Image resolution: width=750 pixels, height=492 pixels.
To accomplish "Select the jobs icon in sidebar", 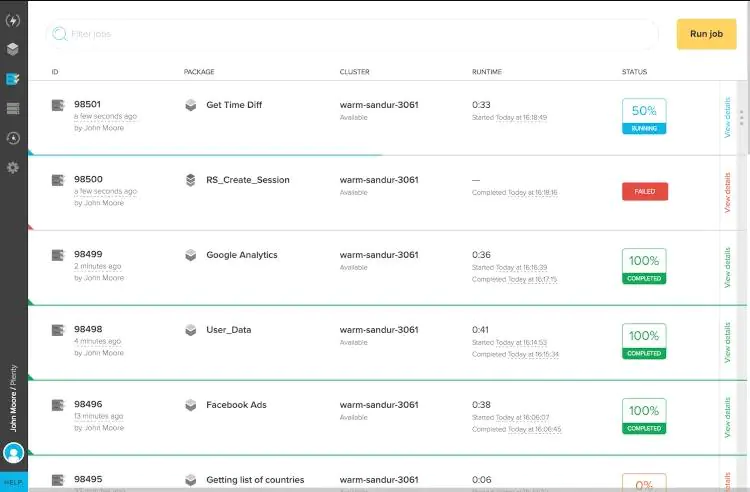I will pos(13,79).
